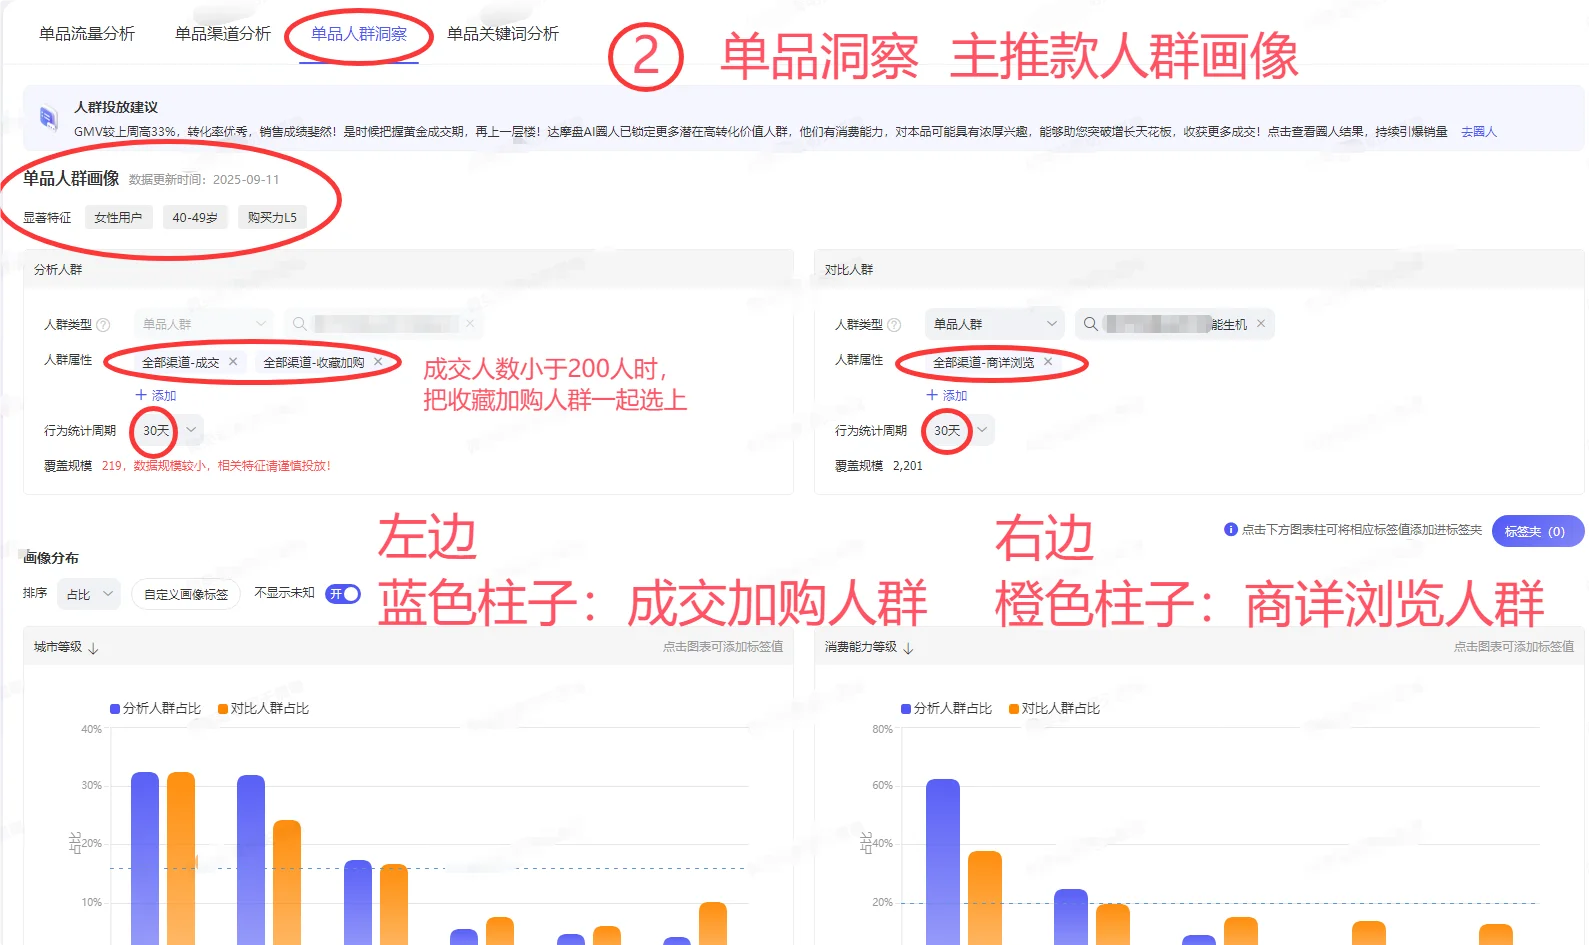Click the search icon in 对比人群 field
1589x945 pixels.
[x=1091, y=324]
